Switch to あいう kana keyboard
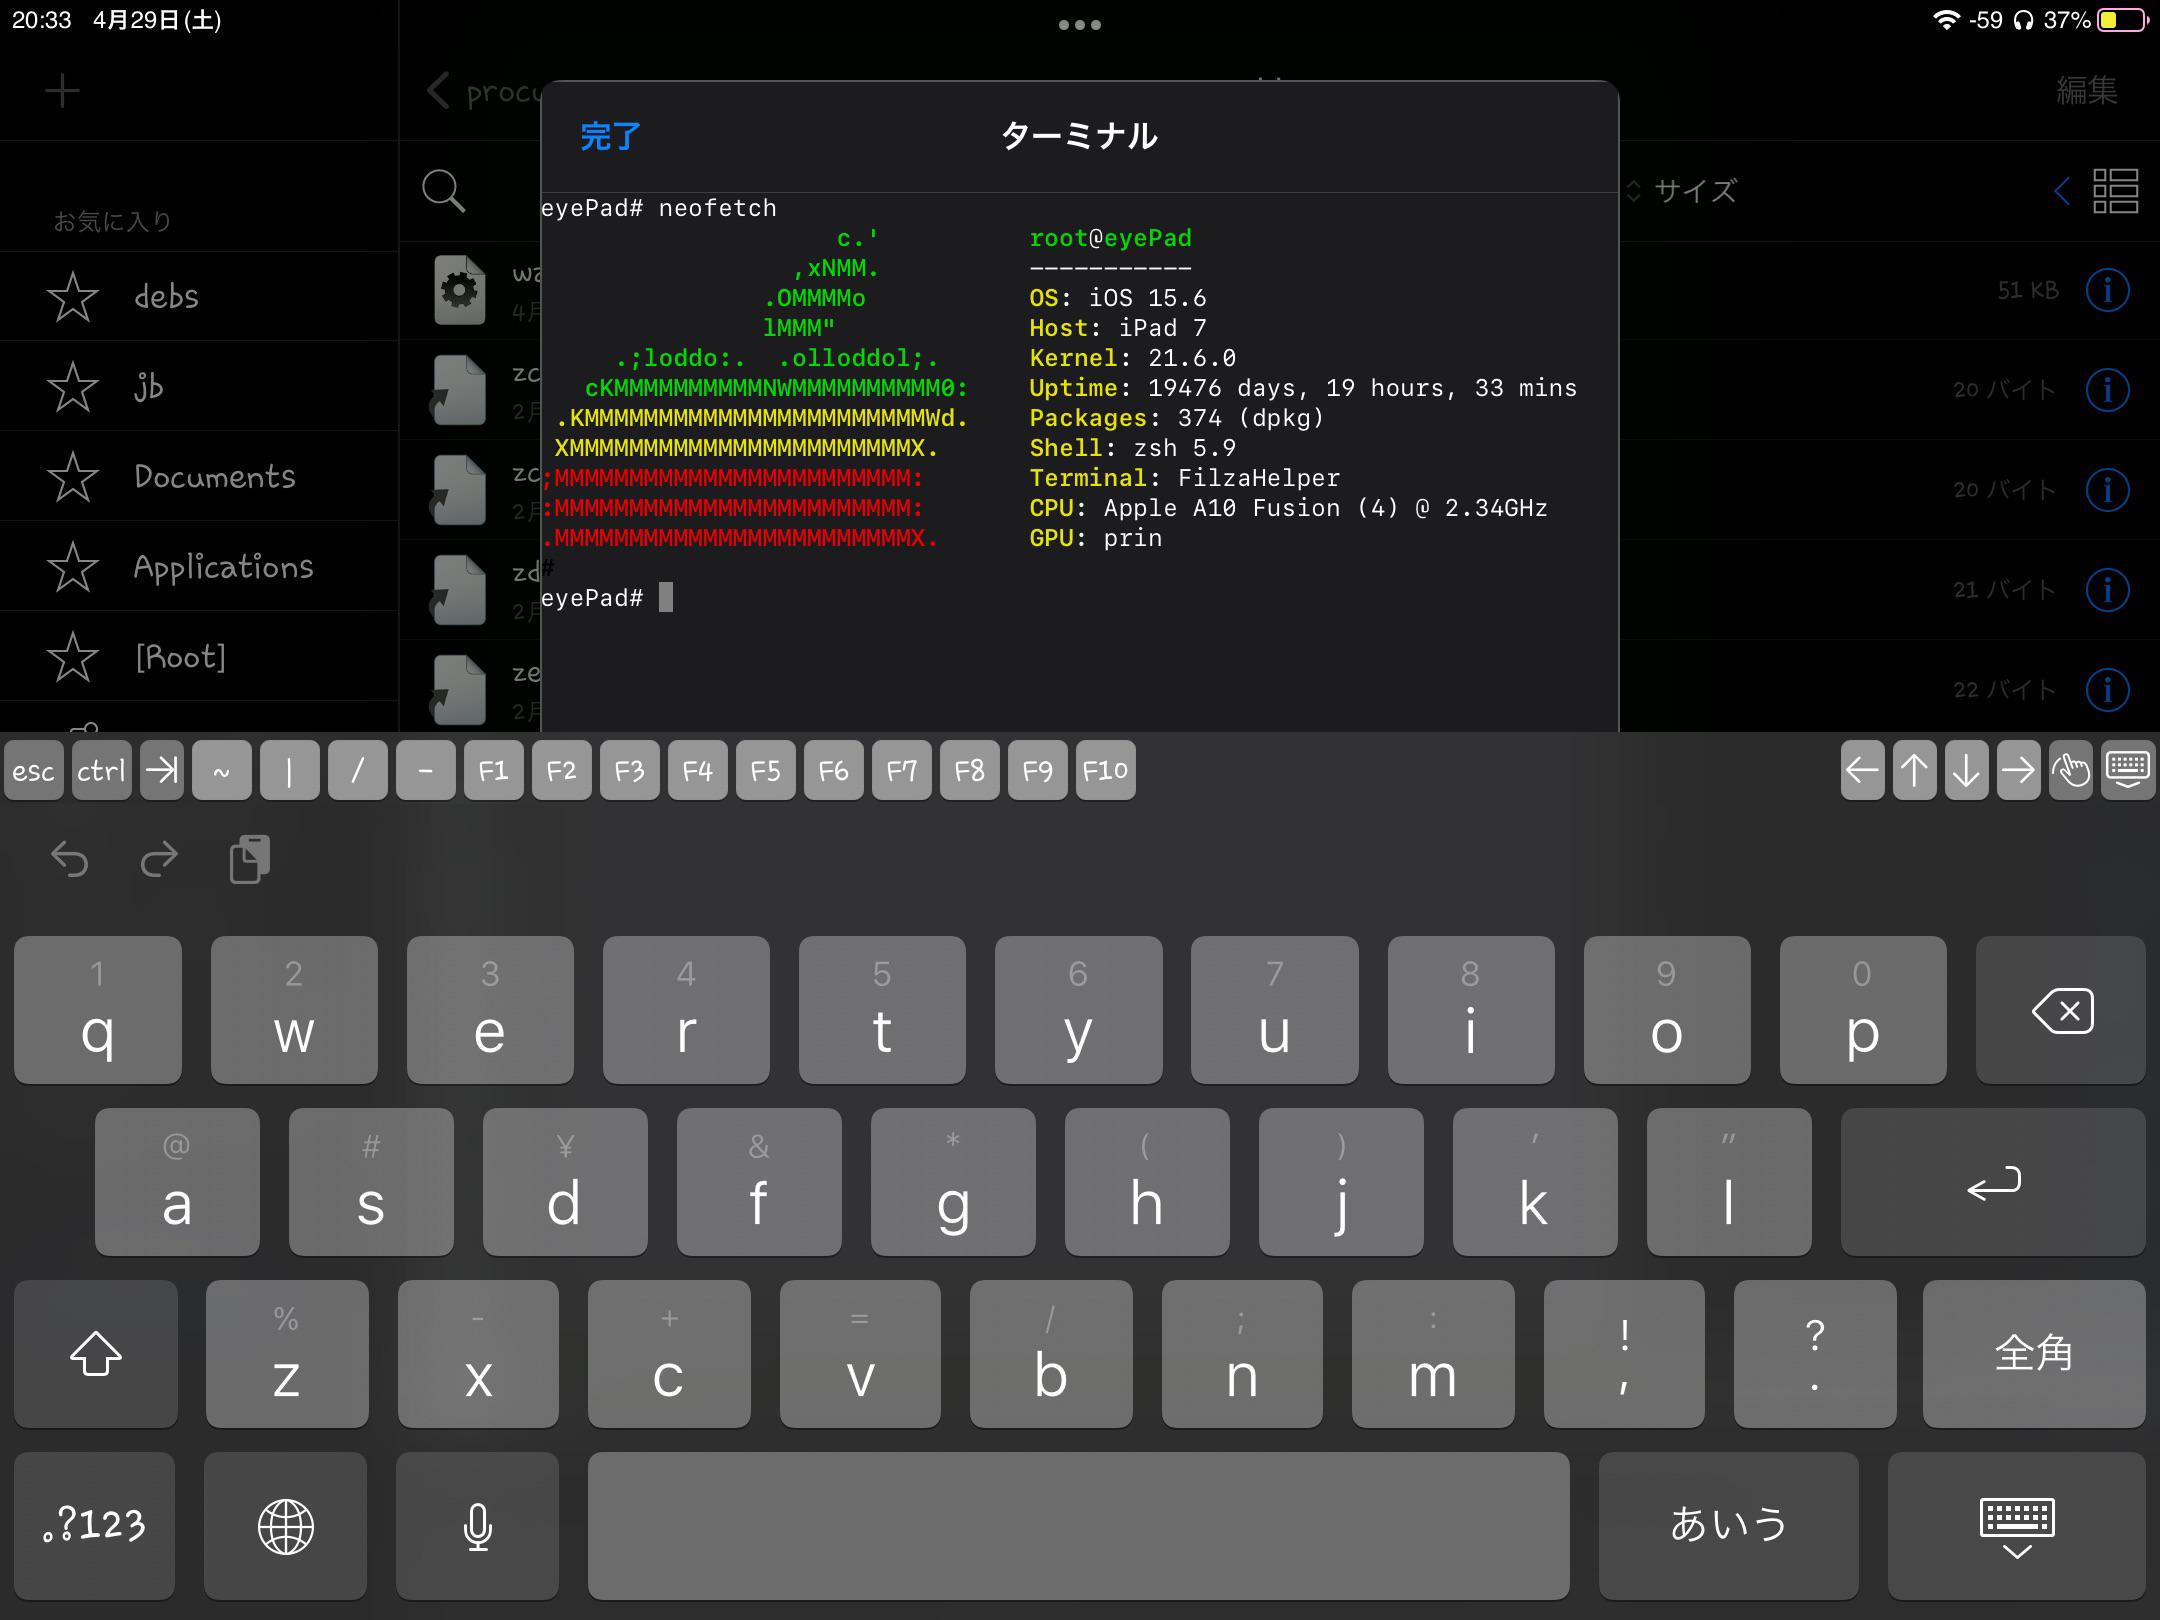 click(x=1727, y=1525)
